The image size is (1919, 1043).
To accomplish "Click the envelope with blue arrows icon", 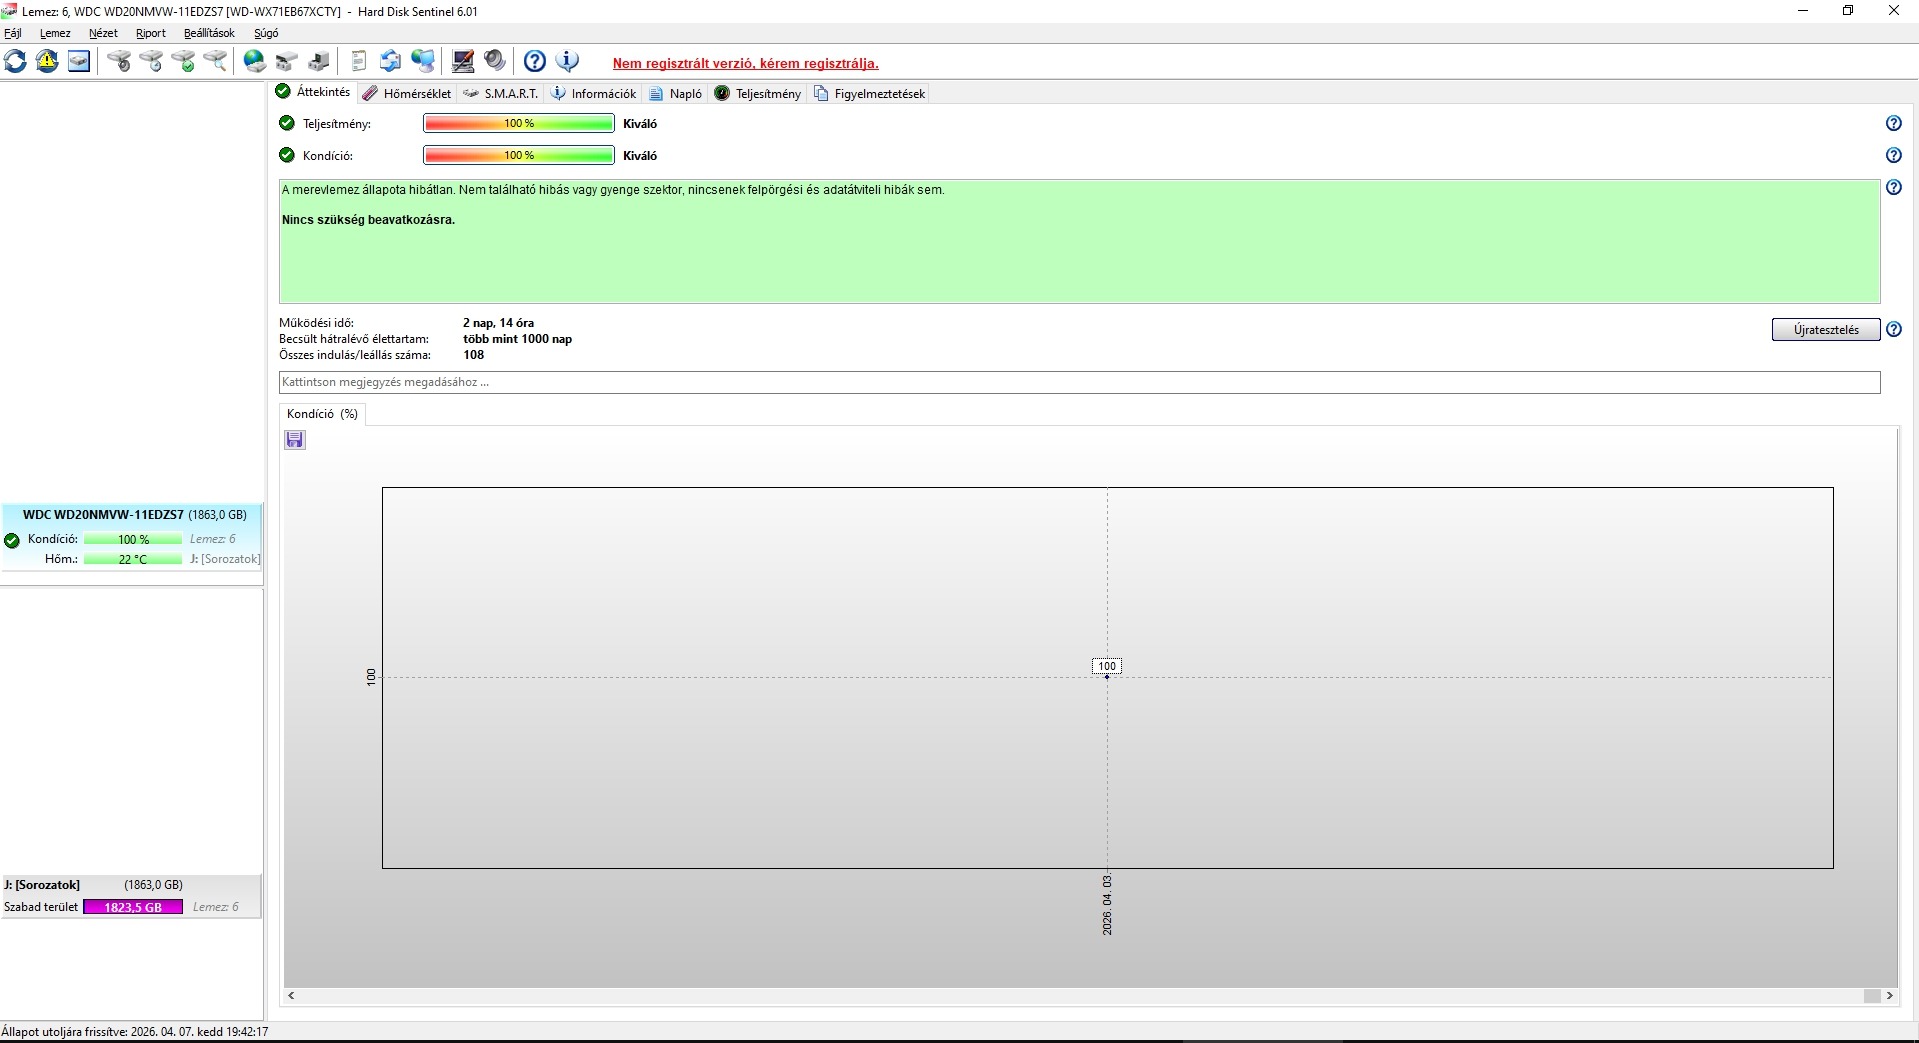I will 391,62.
